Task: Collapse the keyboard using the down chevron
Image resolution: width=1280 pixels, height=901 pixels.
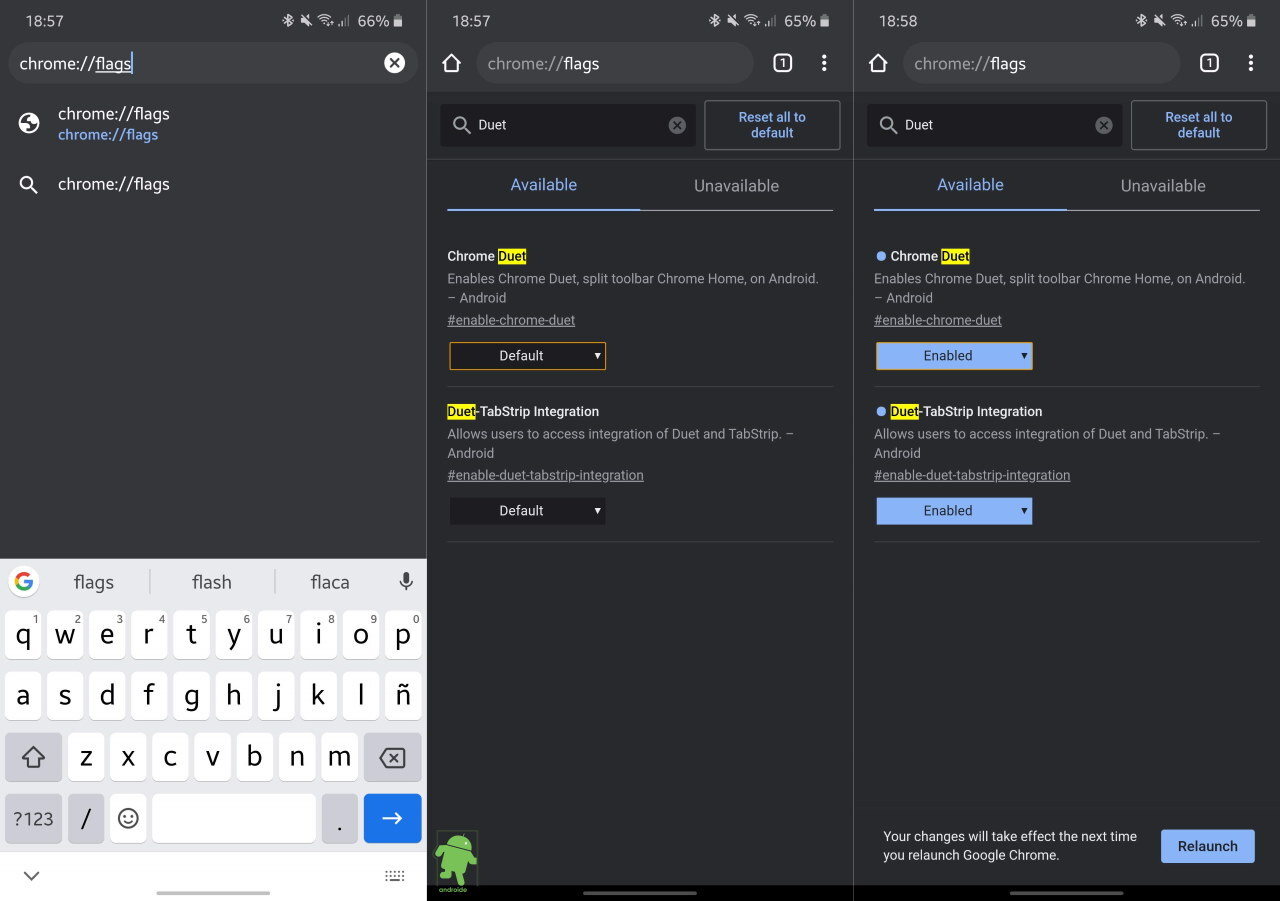Action: pyautogui.click(x=32, y=876)
